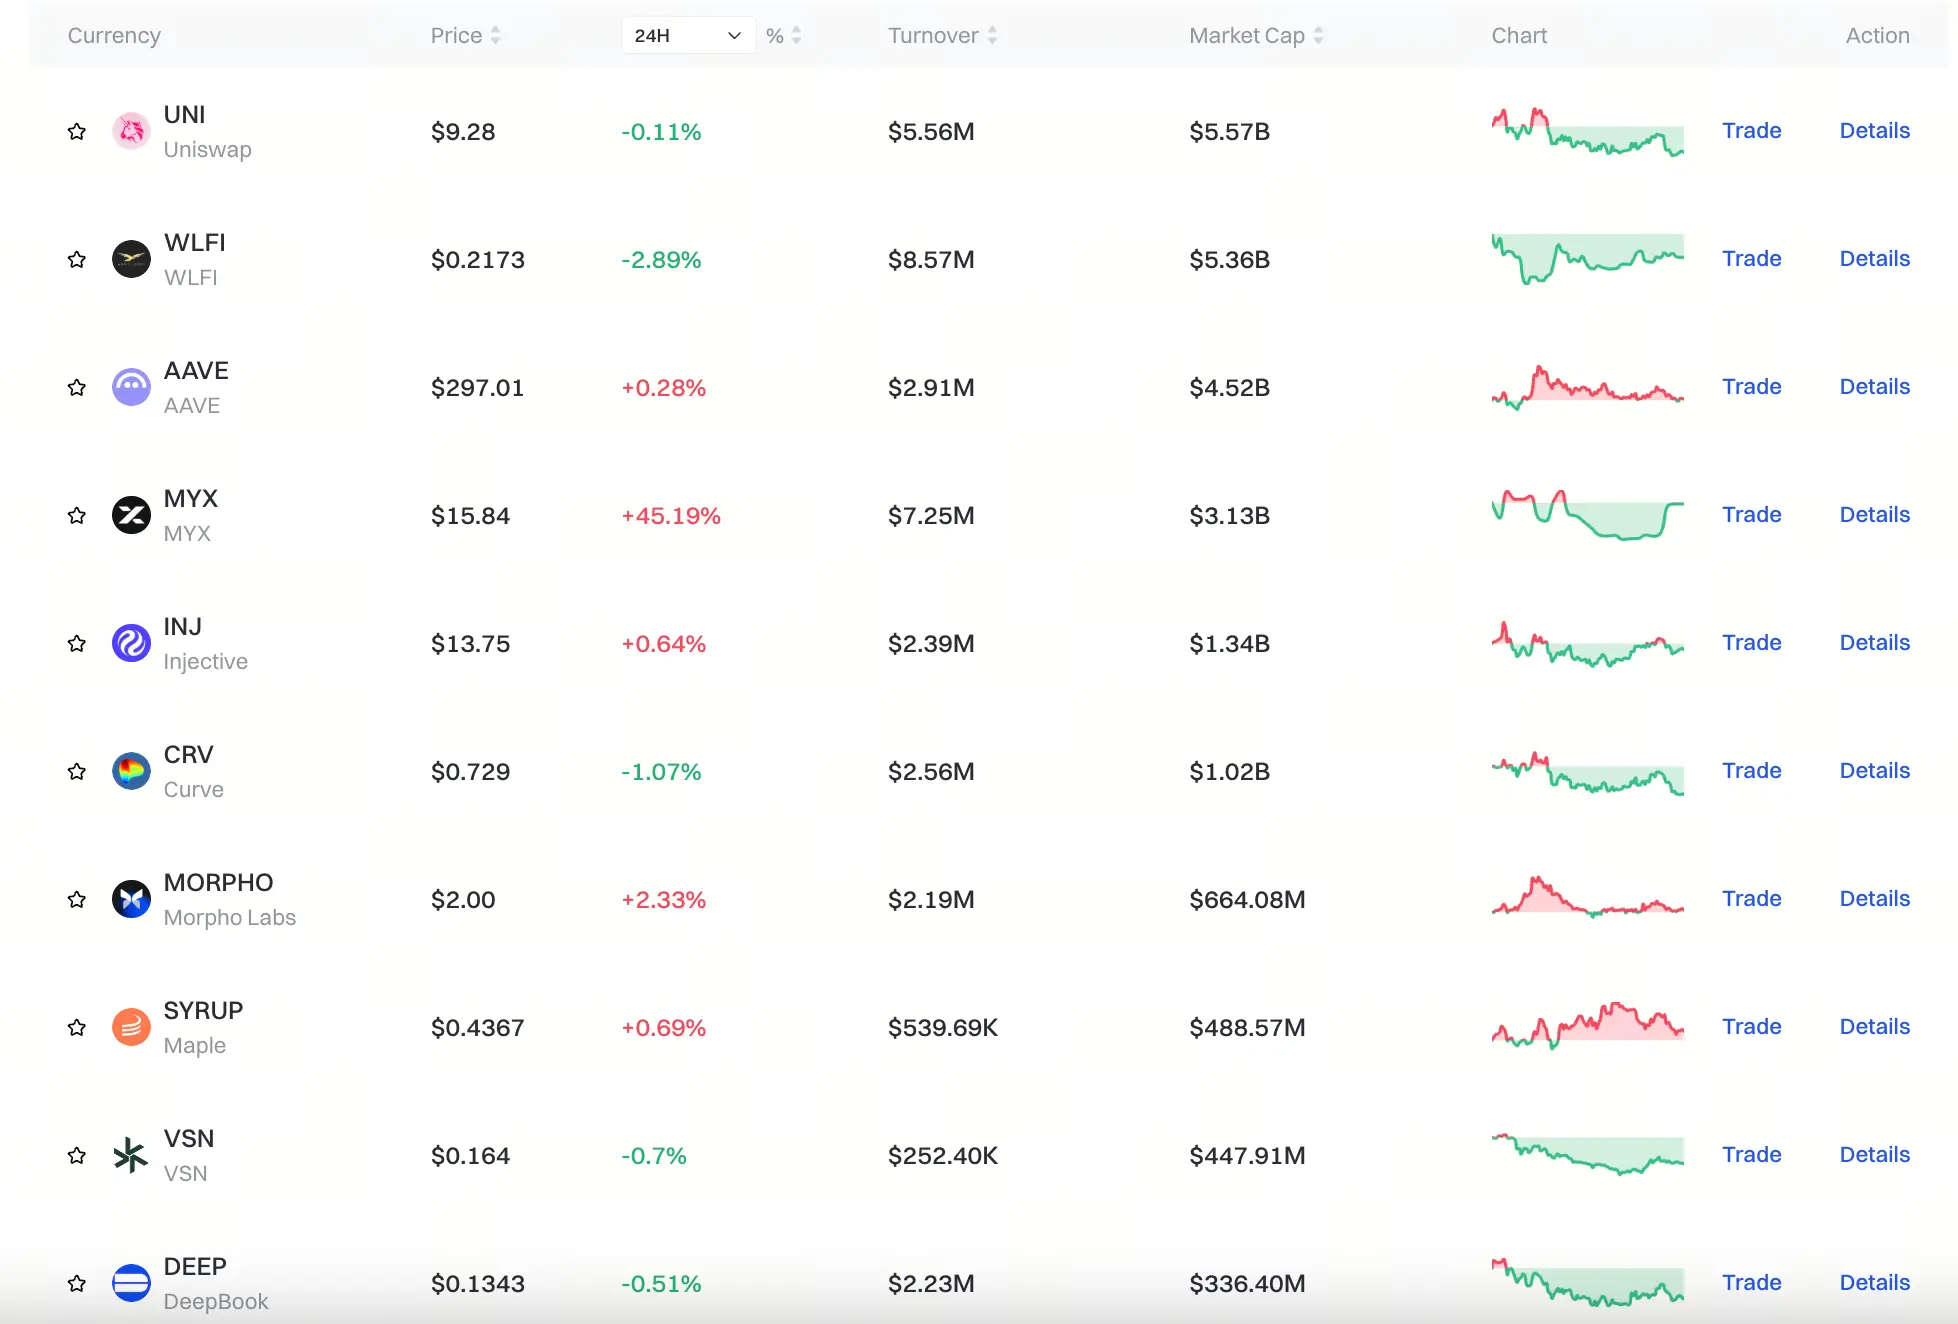This screenshot has width=1958, height=1324.
Task: Click the MORPHO sparkline chart
Action: [x=1587, y=897]
